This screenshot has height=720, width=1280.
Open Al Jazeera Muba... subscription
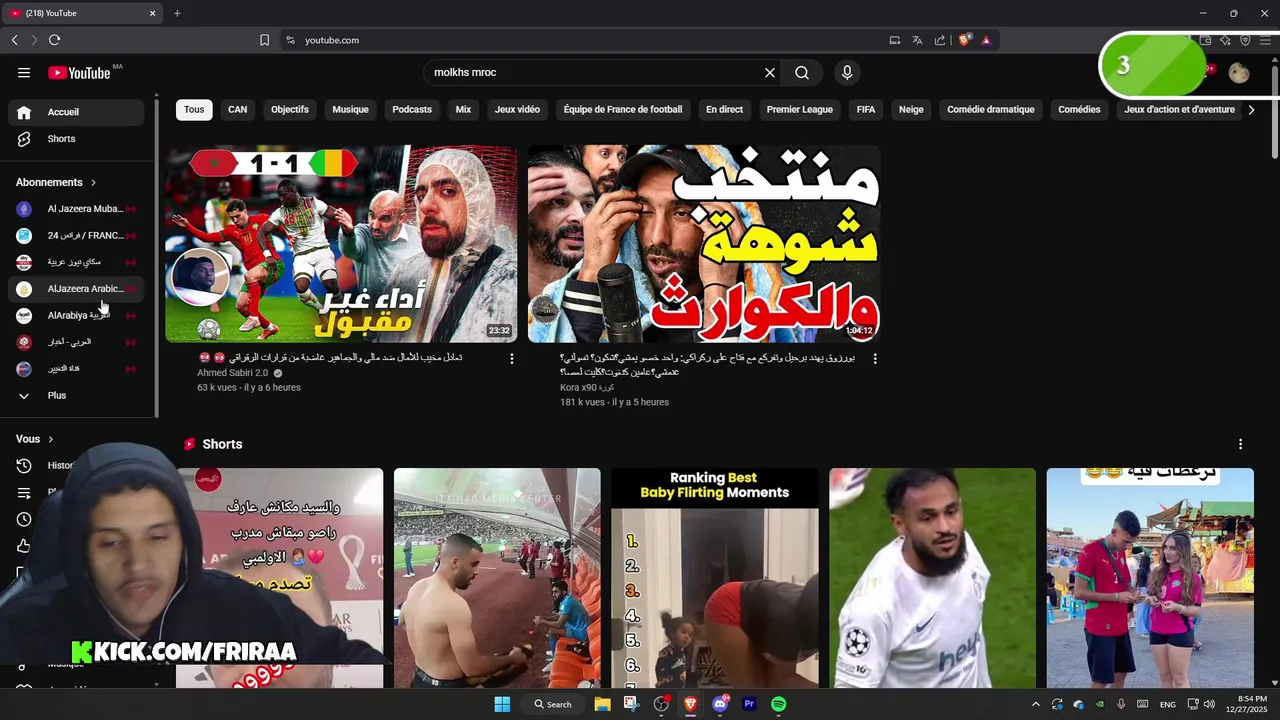point(75,209)
